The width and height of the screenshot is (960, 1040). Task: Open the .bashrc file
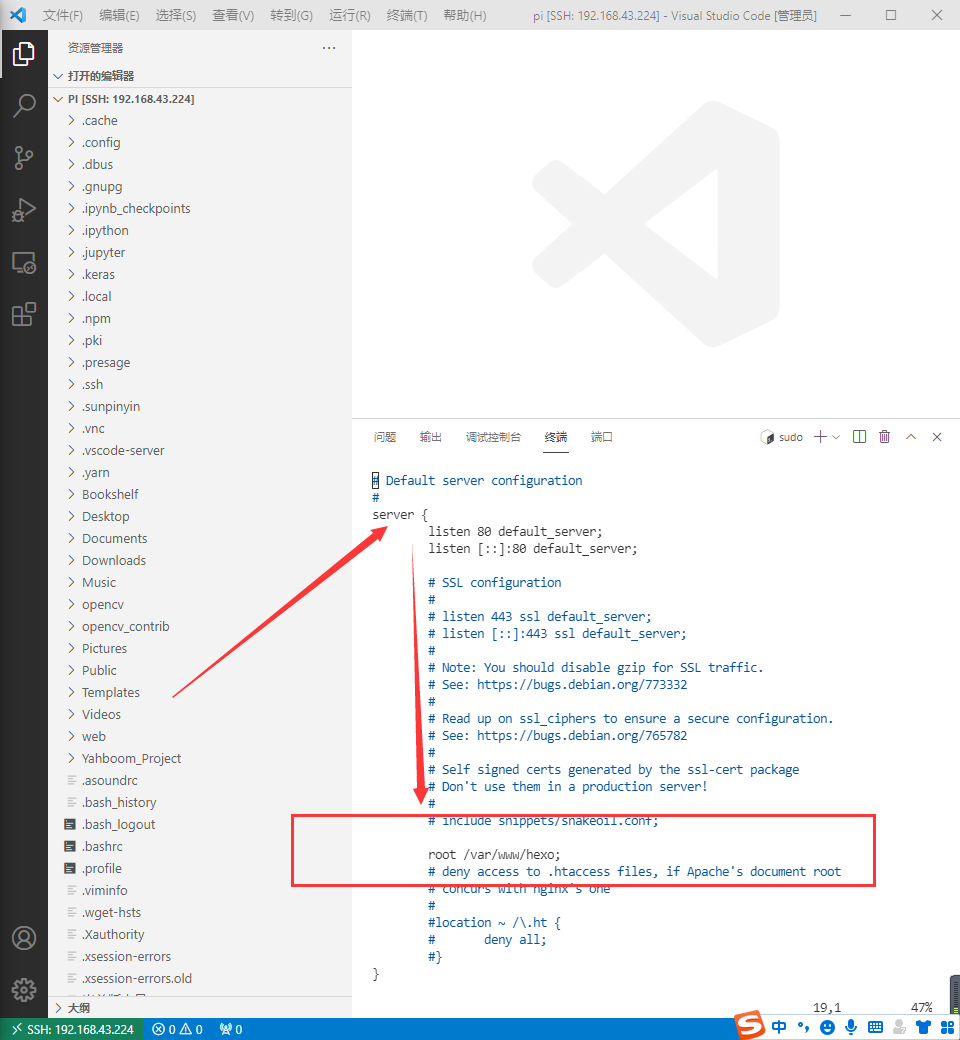pyautogui.click(x=200, y=846)
